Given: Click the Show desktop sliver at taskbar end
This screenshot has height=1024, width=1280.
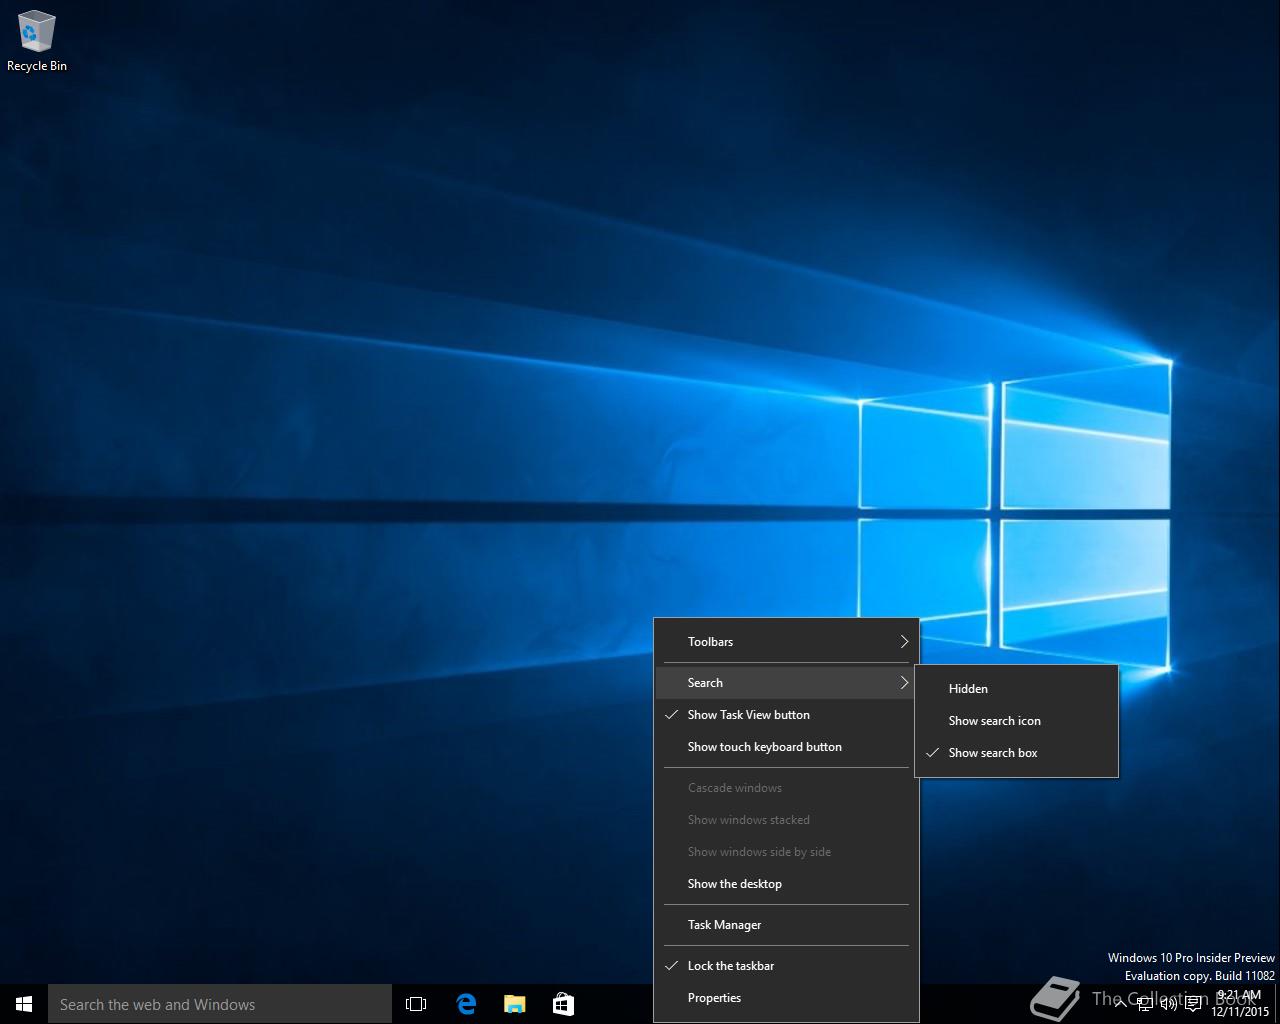Looking at the screenshot, I should coord(1277,1004).
